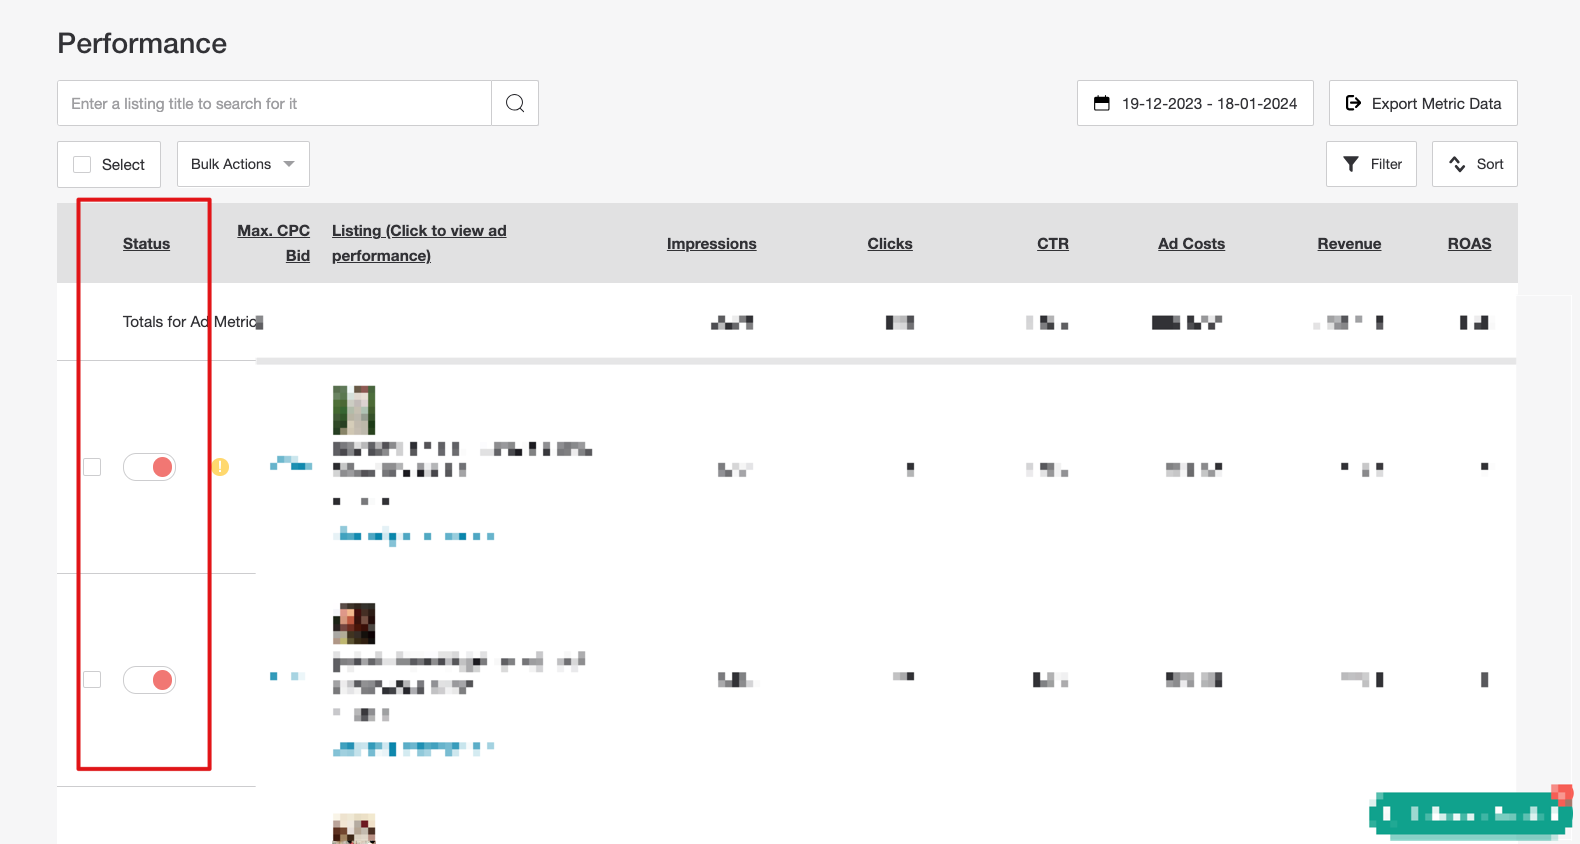Sort by Impressions column header
Viewport: 1580px width, 844px height.
(711, 243)
